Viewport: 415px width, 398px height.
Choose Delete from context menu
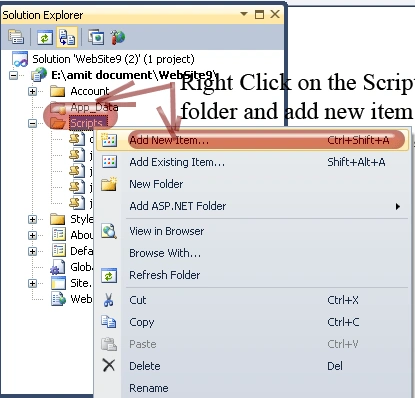(252, 366)
